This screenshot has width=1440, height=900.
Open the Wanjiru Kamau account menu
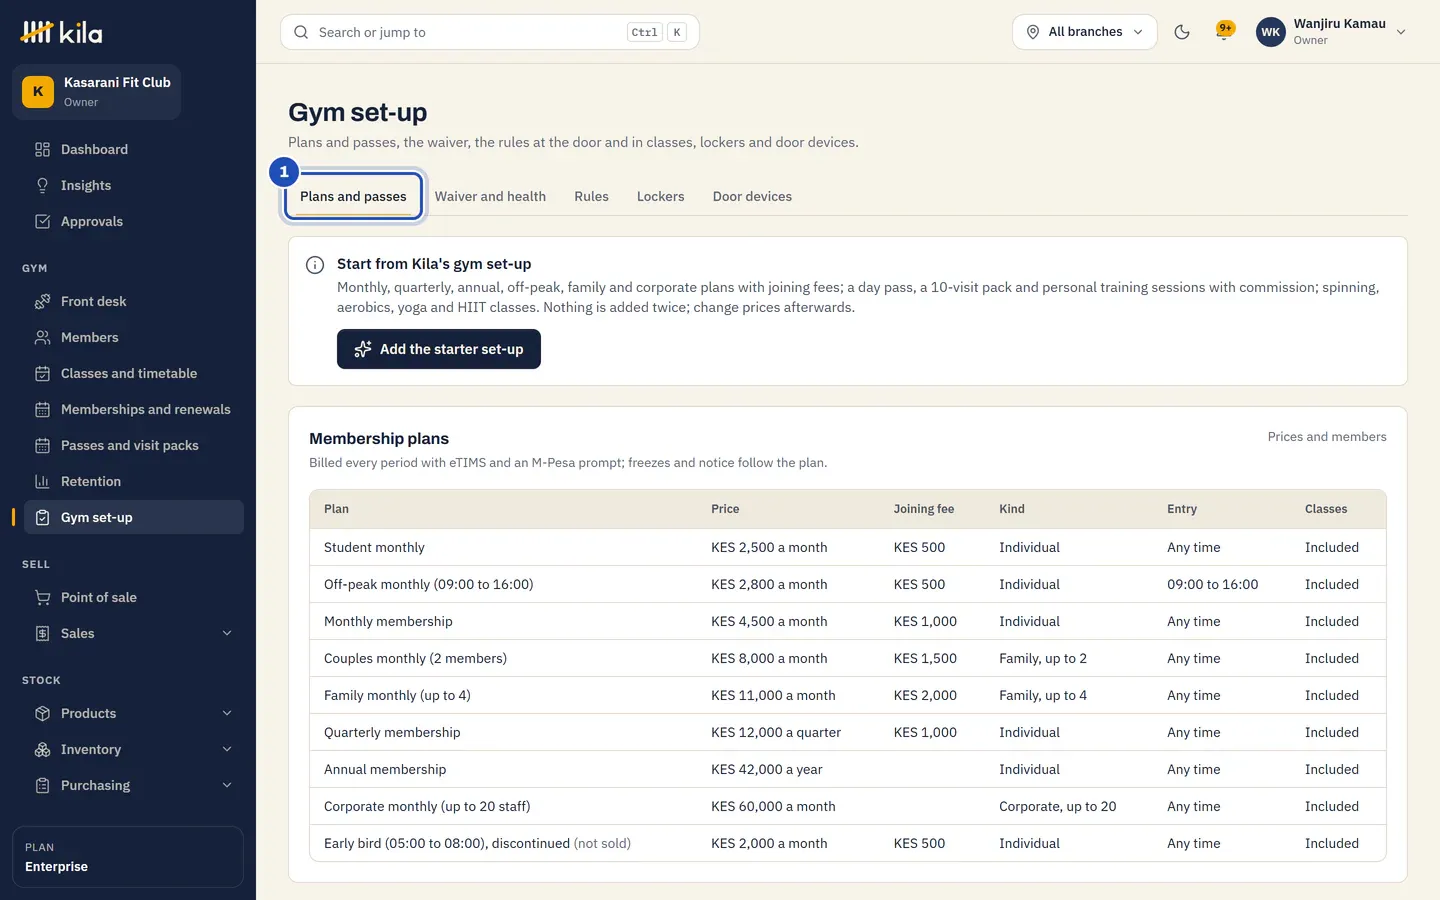pyautogui.click(x=1331, y=32)
